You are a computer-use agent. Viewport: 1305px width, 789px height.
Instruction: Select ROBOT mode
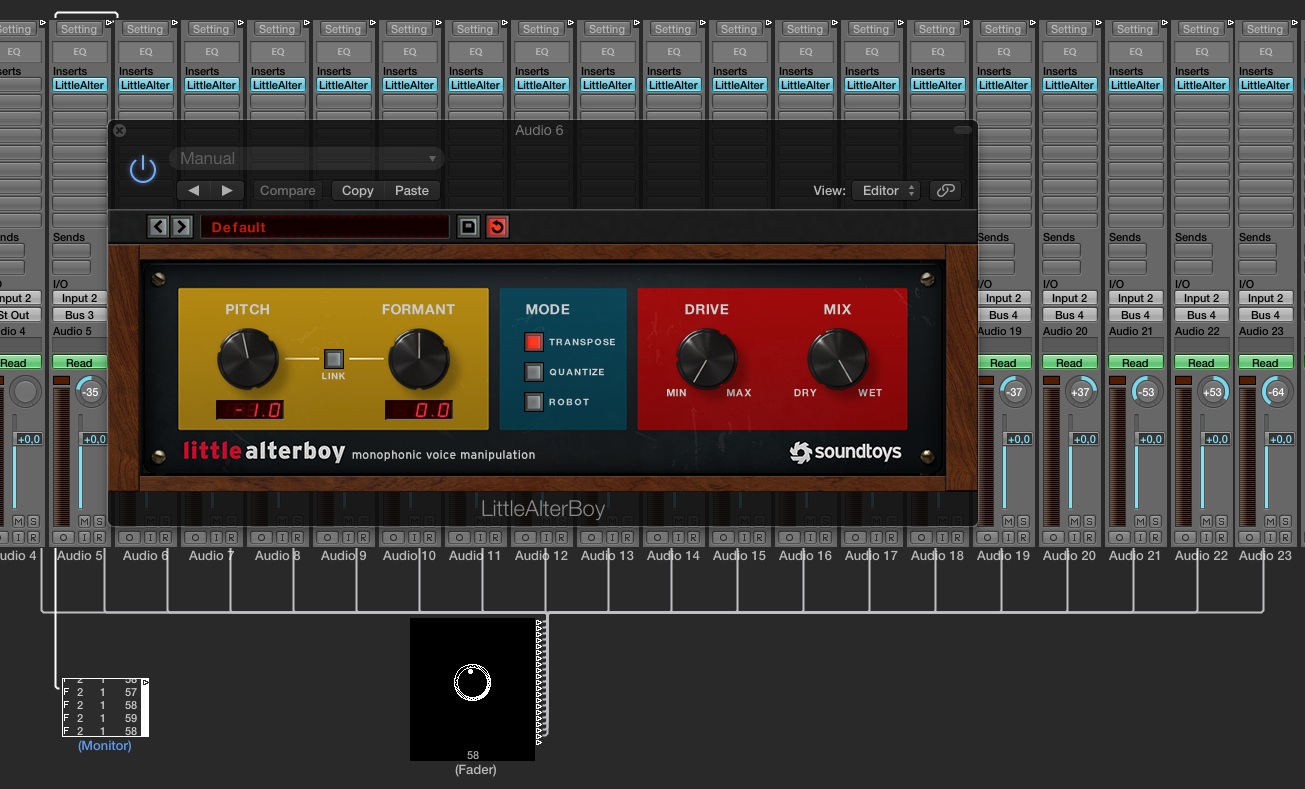(534, 402)
